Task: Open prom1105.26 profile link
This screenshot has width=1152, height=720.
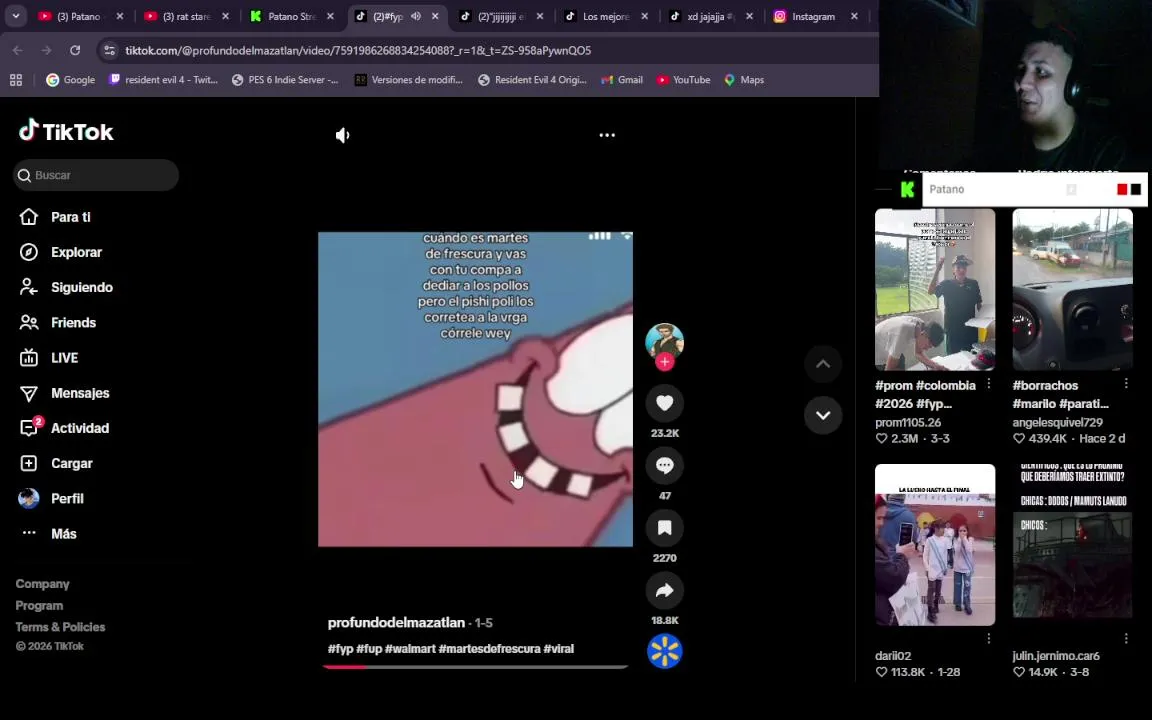Action: (908, 422)
